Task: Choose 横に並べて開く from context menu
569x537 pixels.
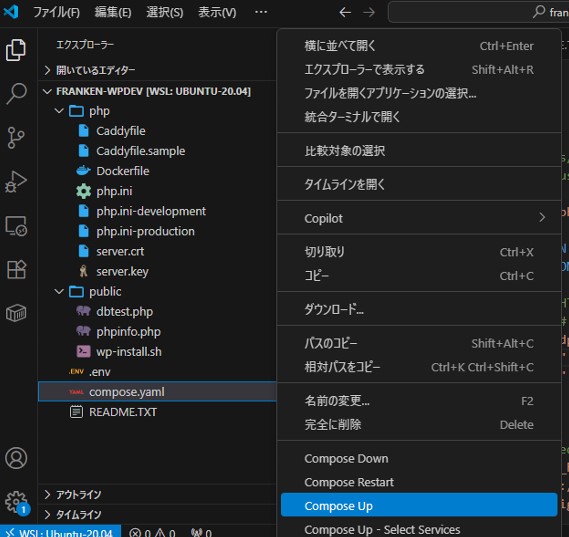Action: 419,46
